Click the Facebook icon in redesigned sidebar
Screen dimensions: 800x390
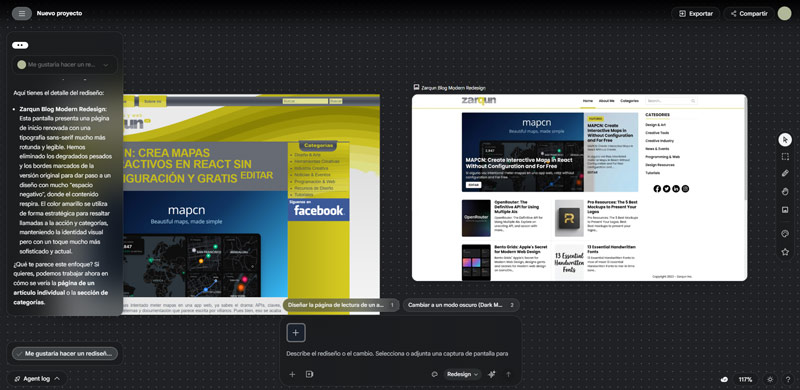(657, 188)
